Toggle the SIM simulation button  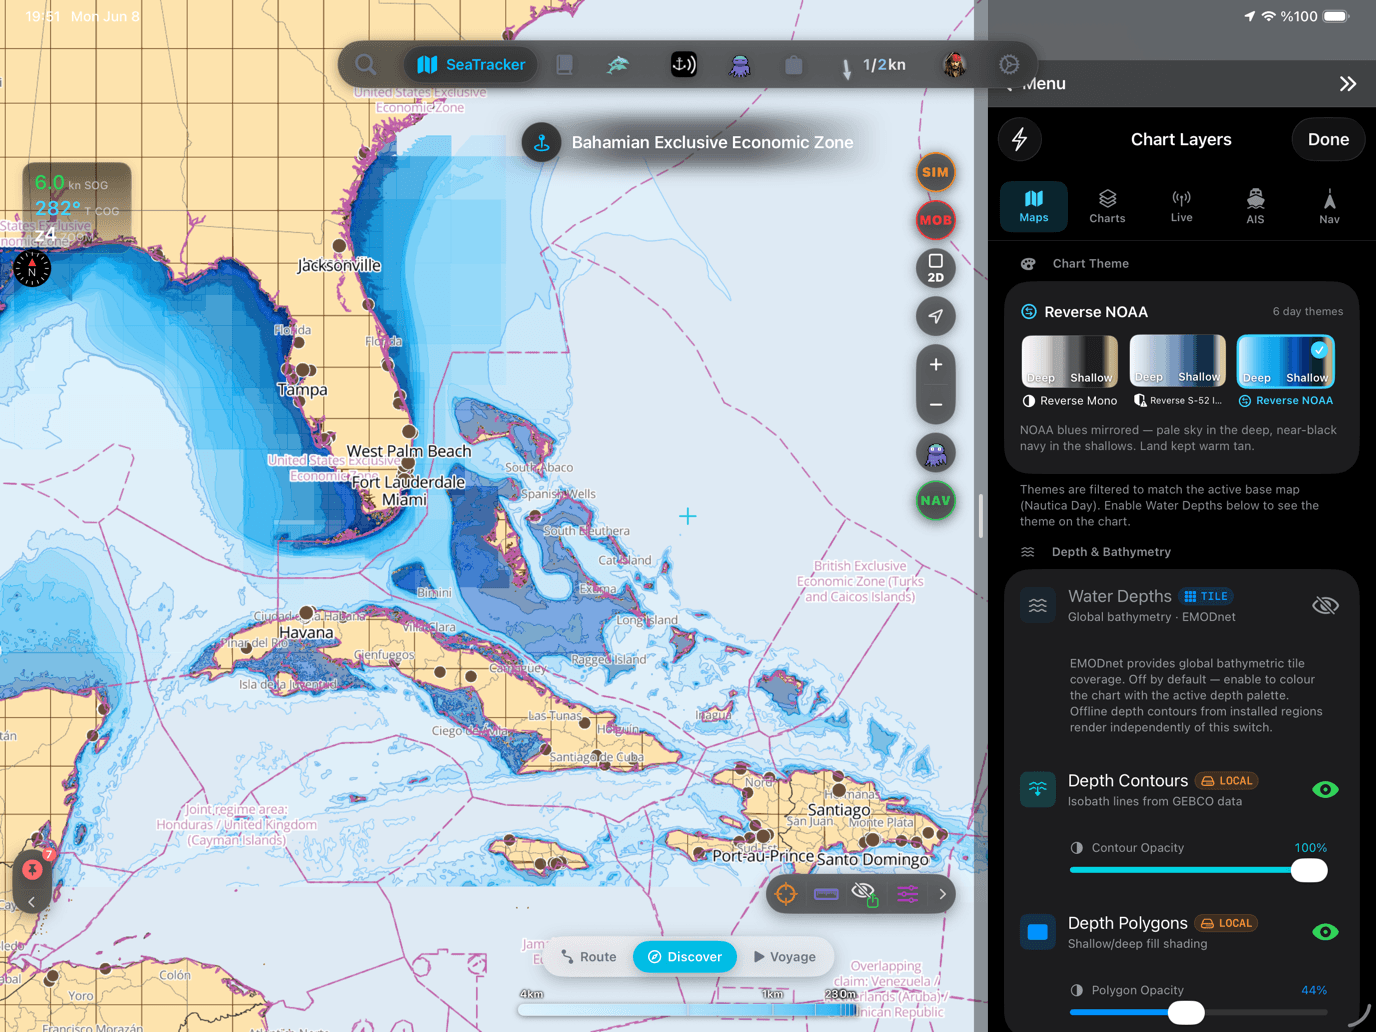click(x=936, y=172)
